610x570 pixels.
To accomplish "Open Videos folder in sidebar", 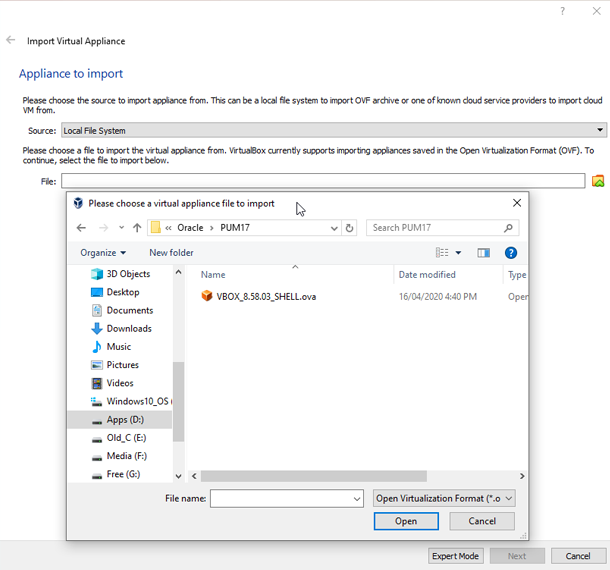I will [x=120, y=383].
